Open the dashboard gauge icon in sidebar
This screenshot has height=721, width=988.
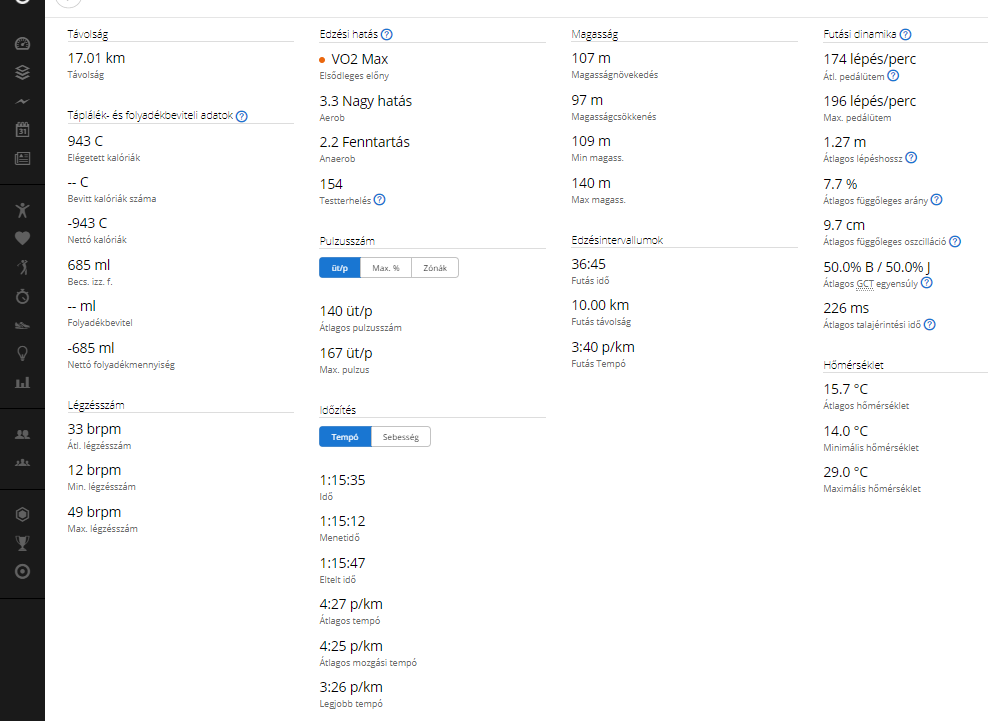[x=23, y=45]
